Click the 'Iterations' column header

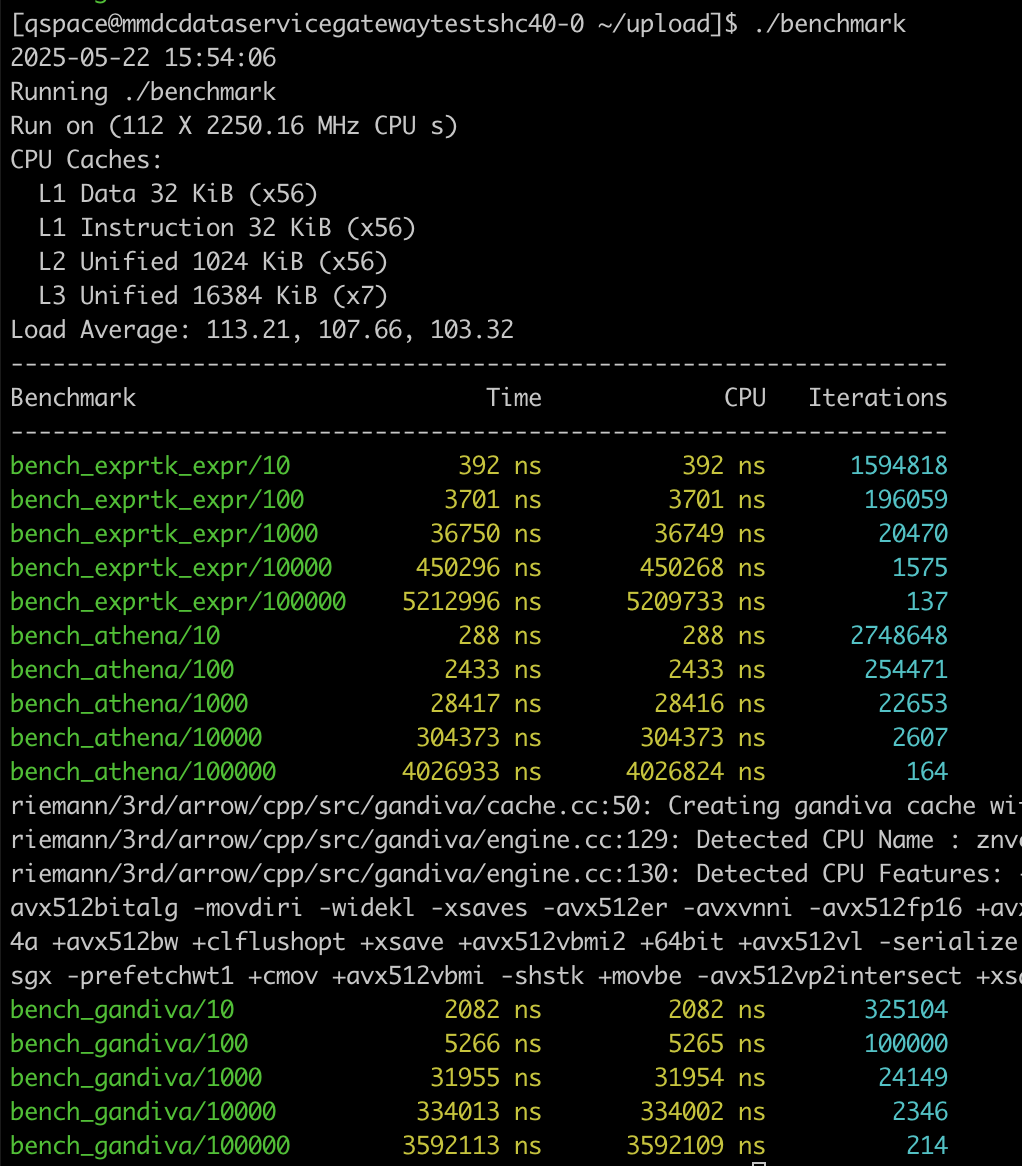click(x=878, y=398)
